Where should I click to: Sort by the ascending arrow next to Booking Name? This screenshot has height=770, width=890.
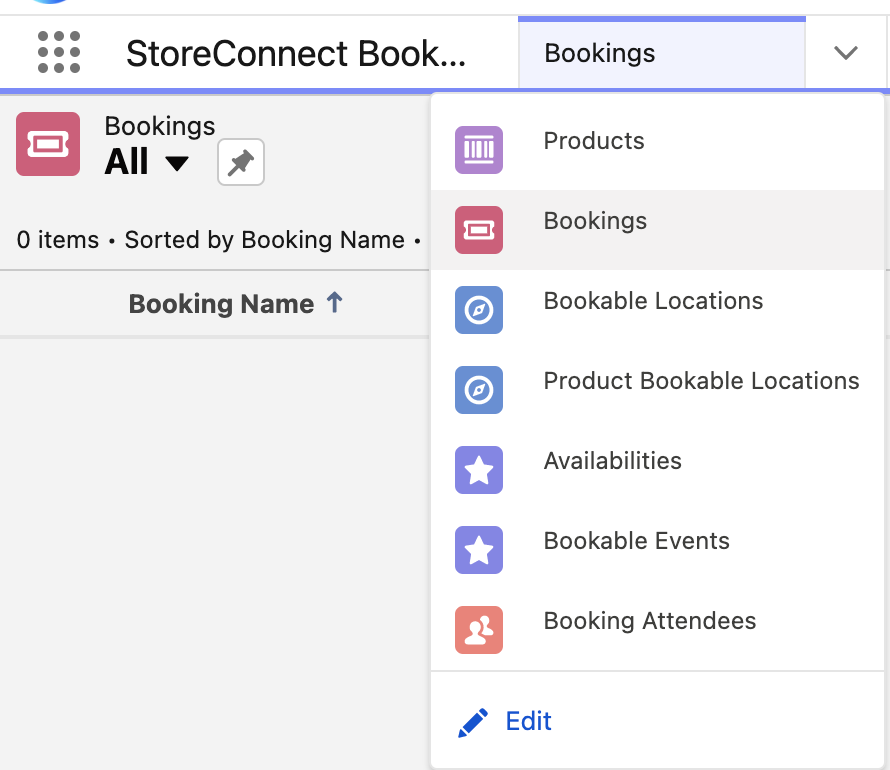point(334,302)
